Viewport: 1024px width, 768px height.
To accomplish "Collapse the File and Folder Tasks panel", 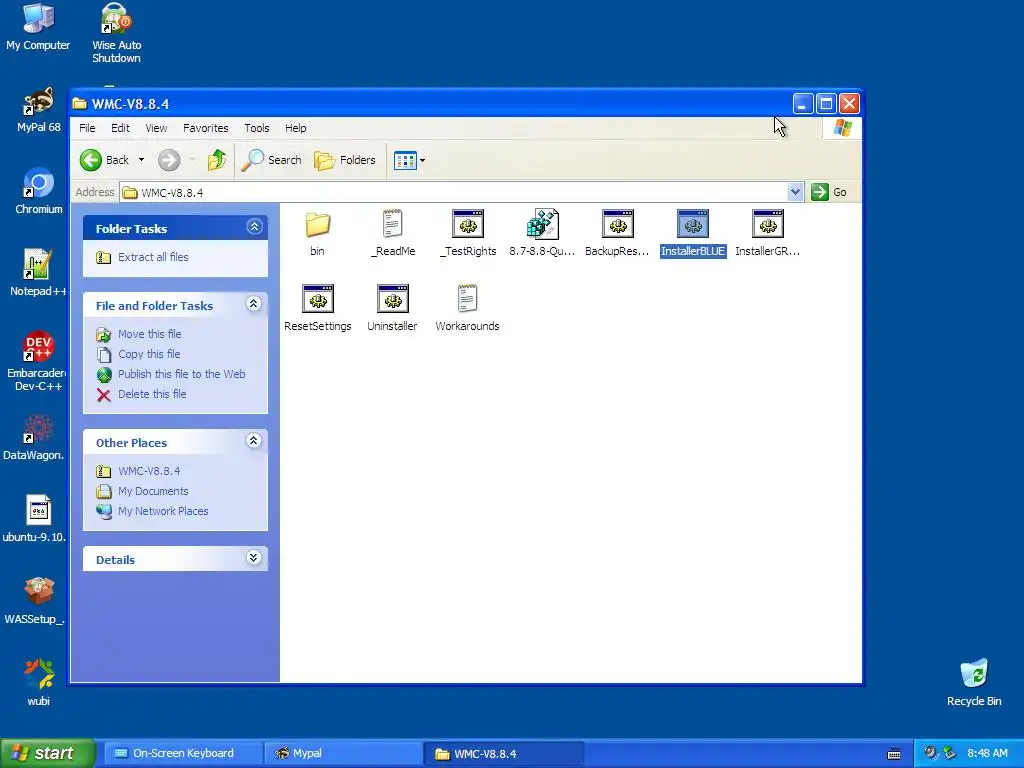I will (254, 304).
